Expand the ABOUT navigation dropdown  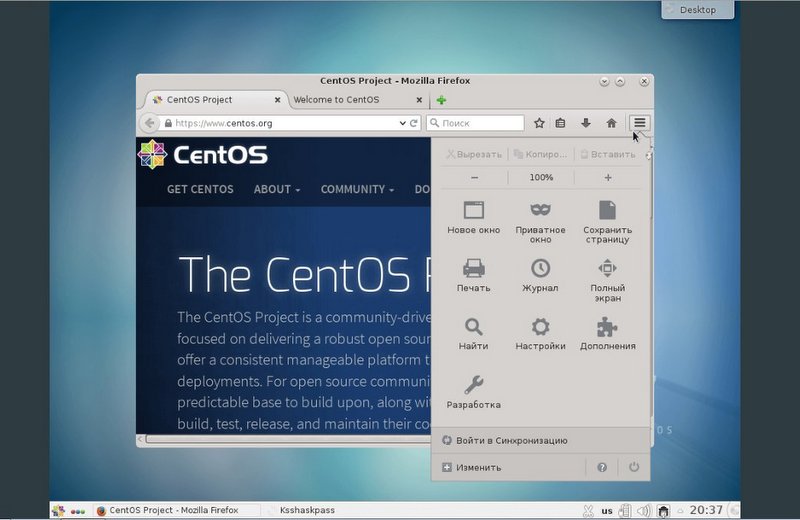pos(277,189)
